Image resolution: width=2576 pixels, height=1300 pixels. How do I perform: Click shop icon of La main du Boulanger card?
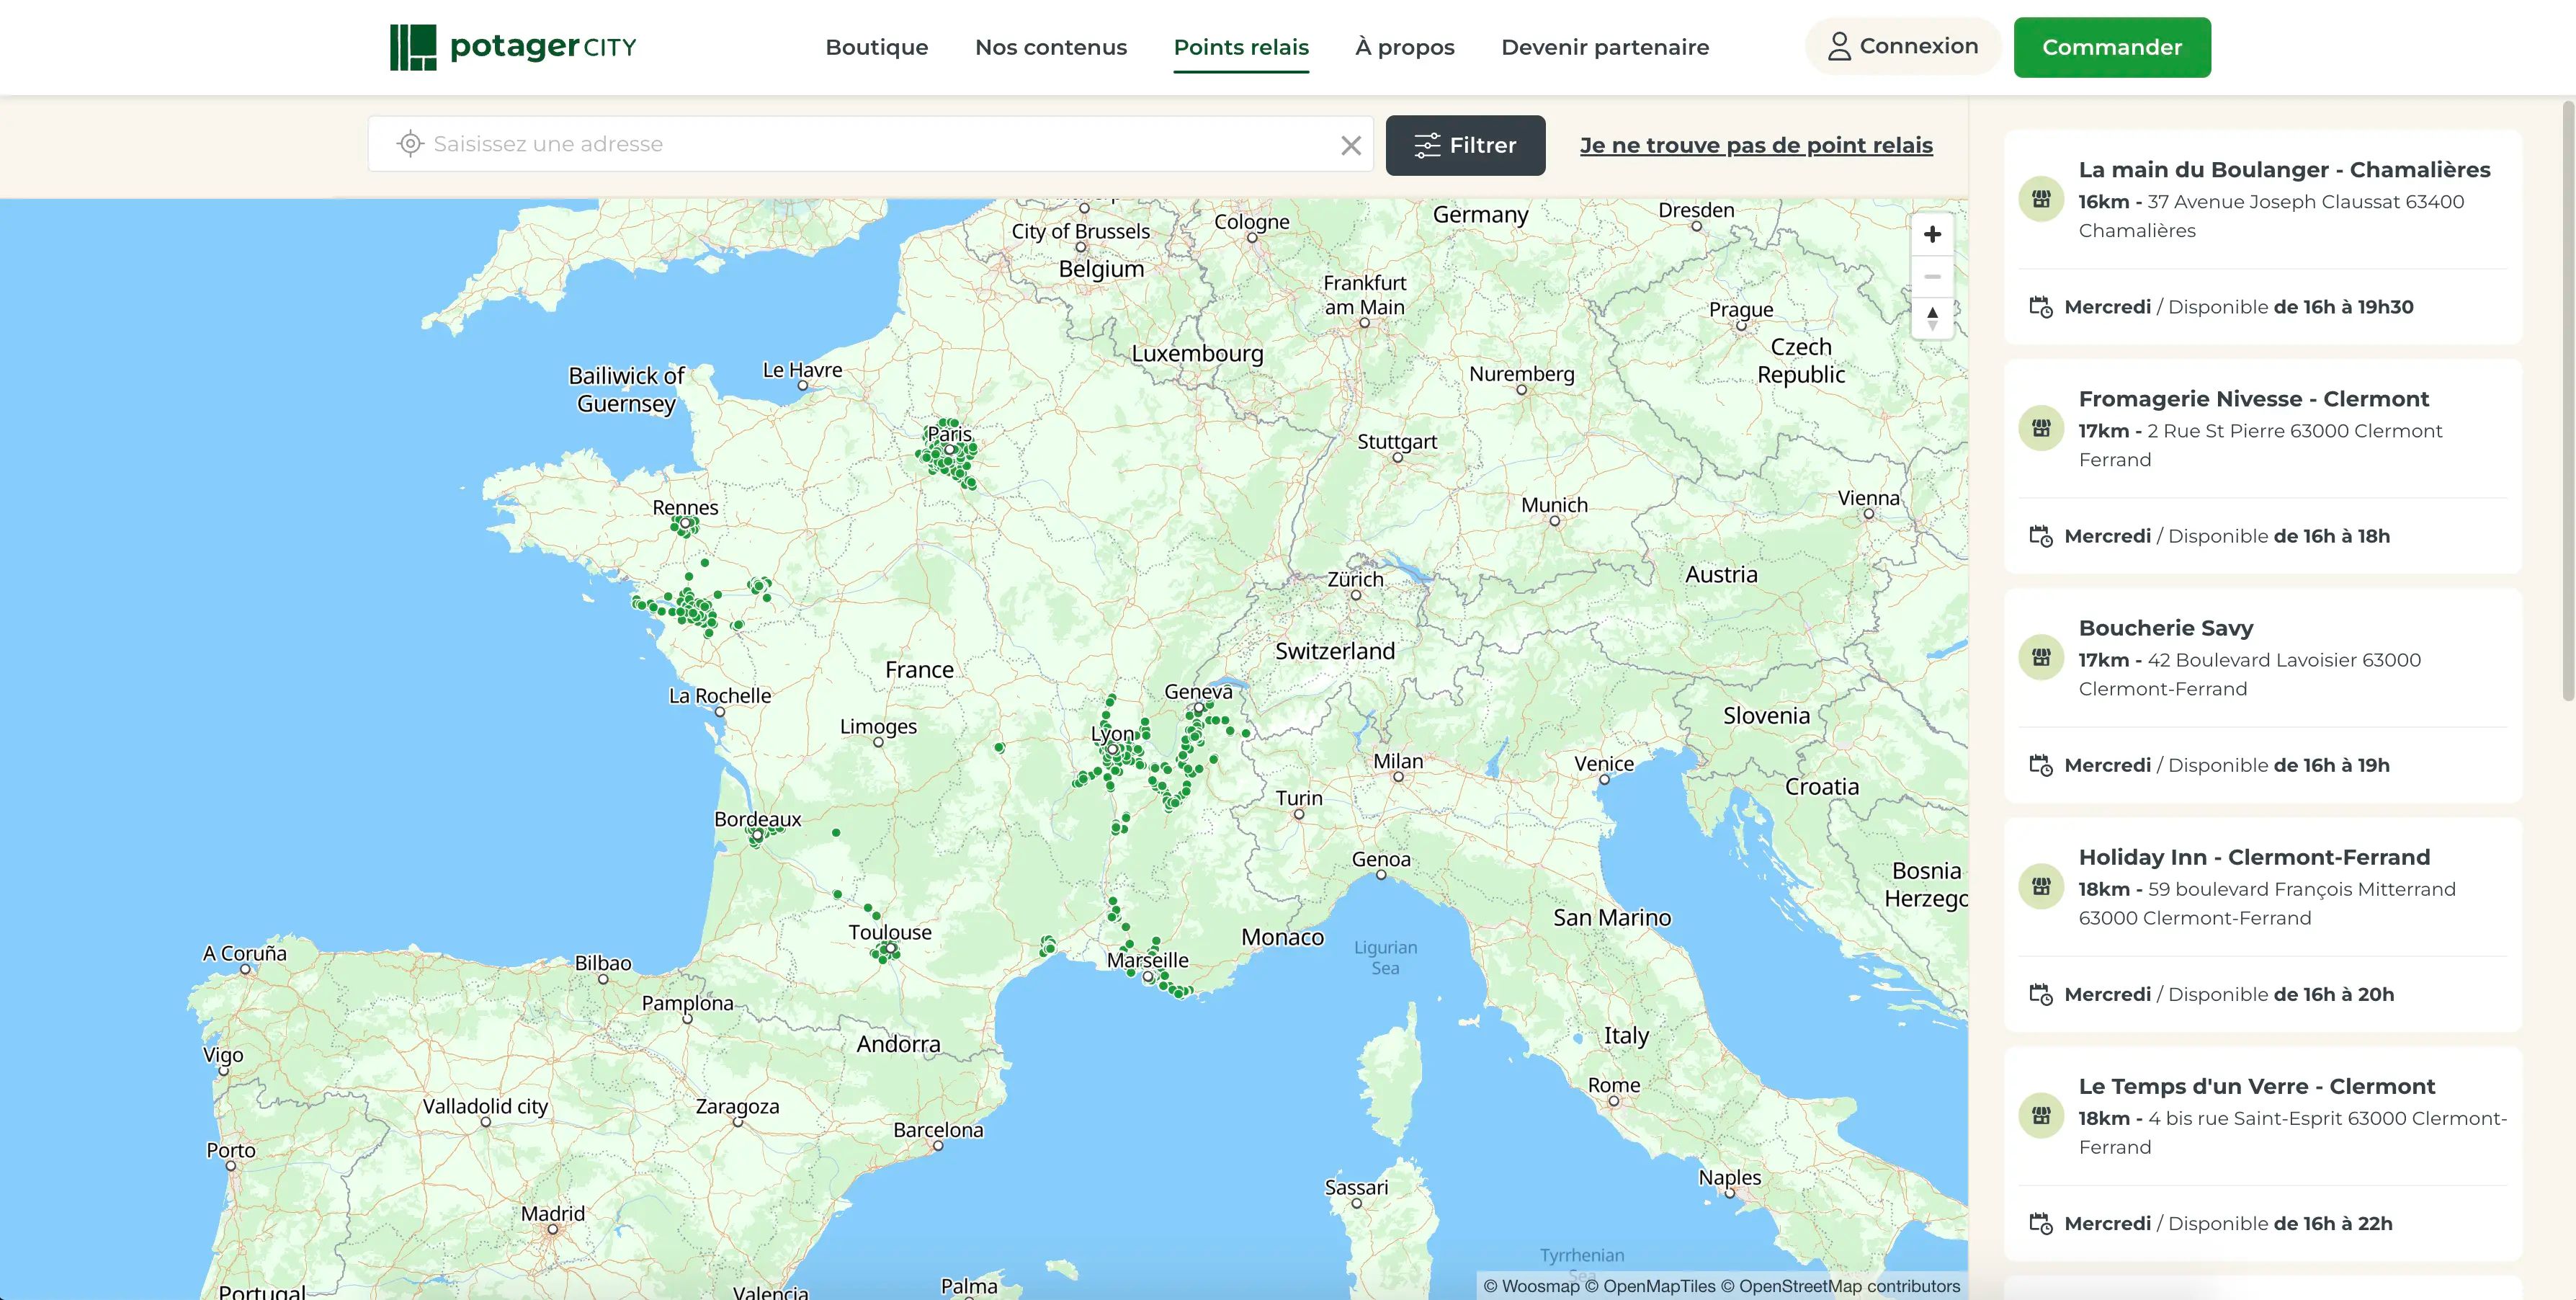(2041, 199)
